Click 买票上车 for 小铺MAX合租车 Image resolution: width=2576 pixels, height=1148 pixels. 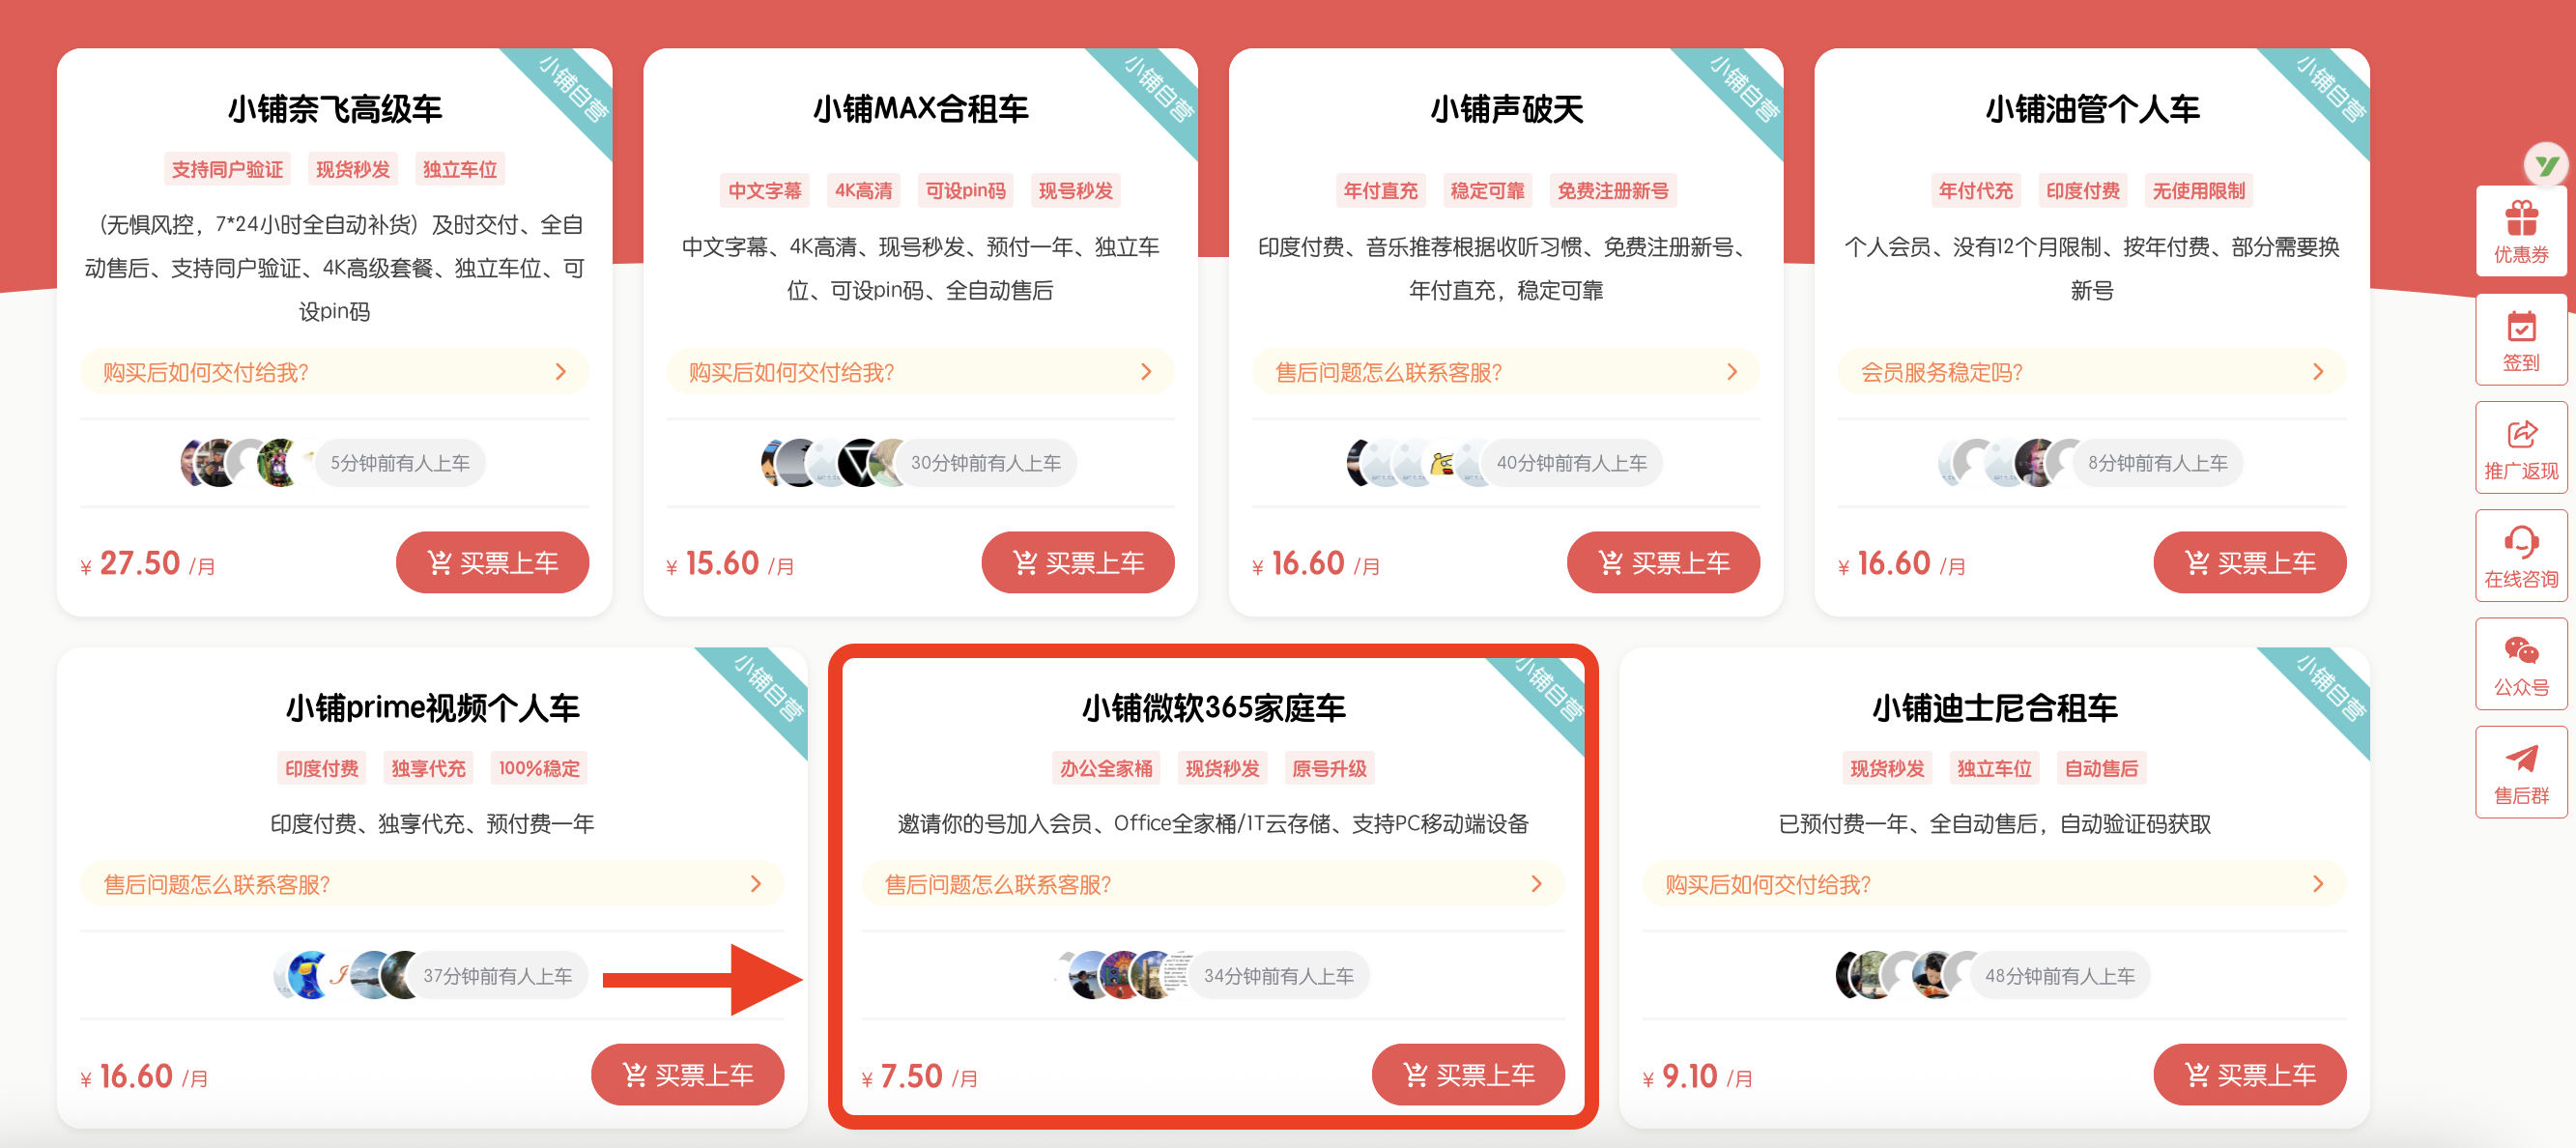(x=1078, y=563)
